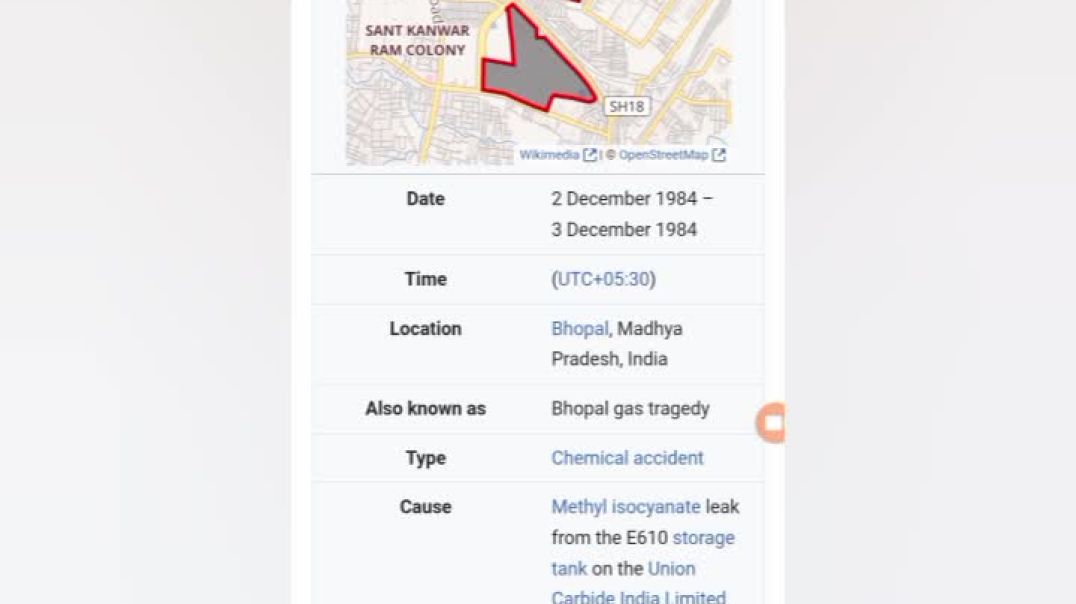Click the Also known as row label
1076x604 pixels.
pos(426,408)
